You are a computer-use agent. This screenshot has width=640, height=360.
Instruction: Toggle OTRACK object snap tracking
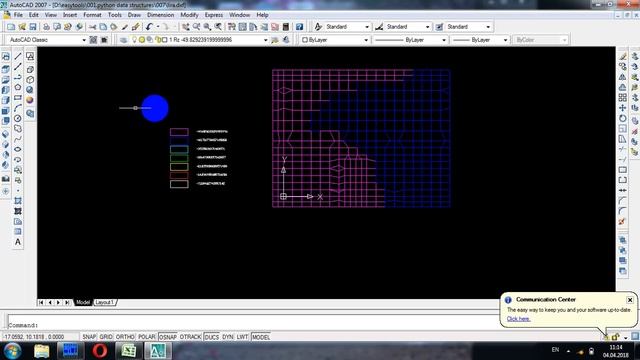point(190,337)
